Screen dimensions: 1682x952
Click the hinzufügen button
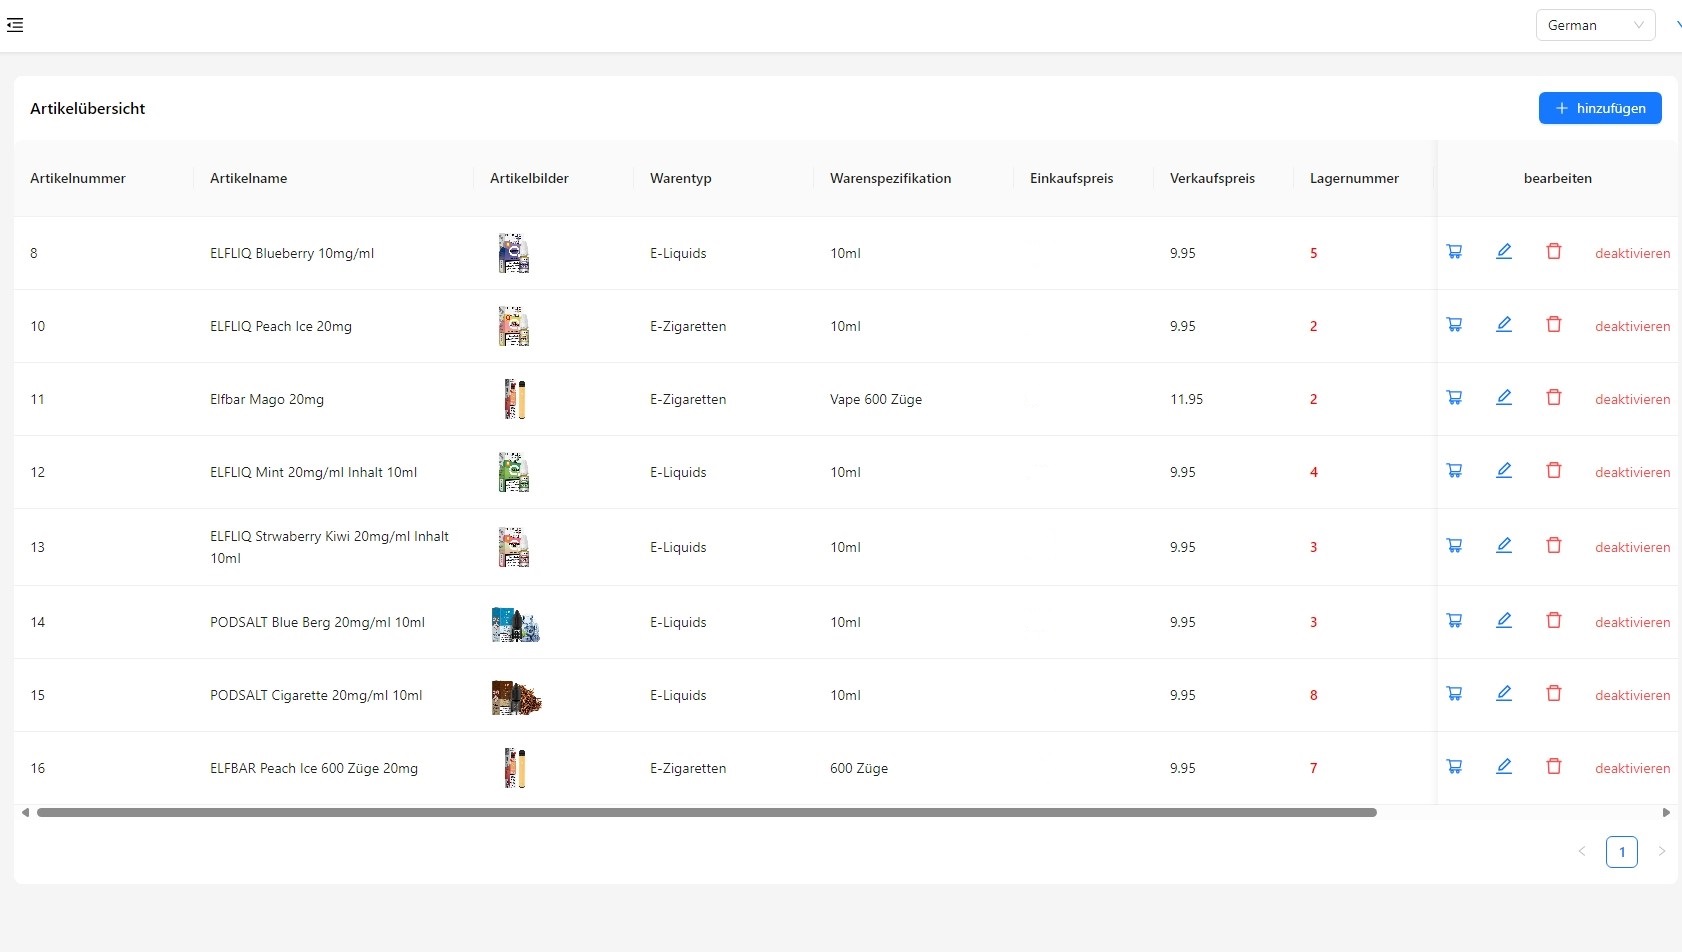[1600, 108]
